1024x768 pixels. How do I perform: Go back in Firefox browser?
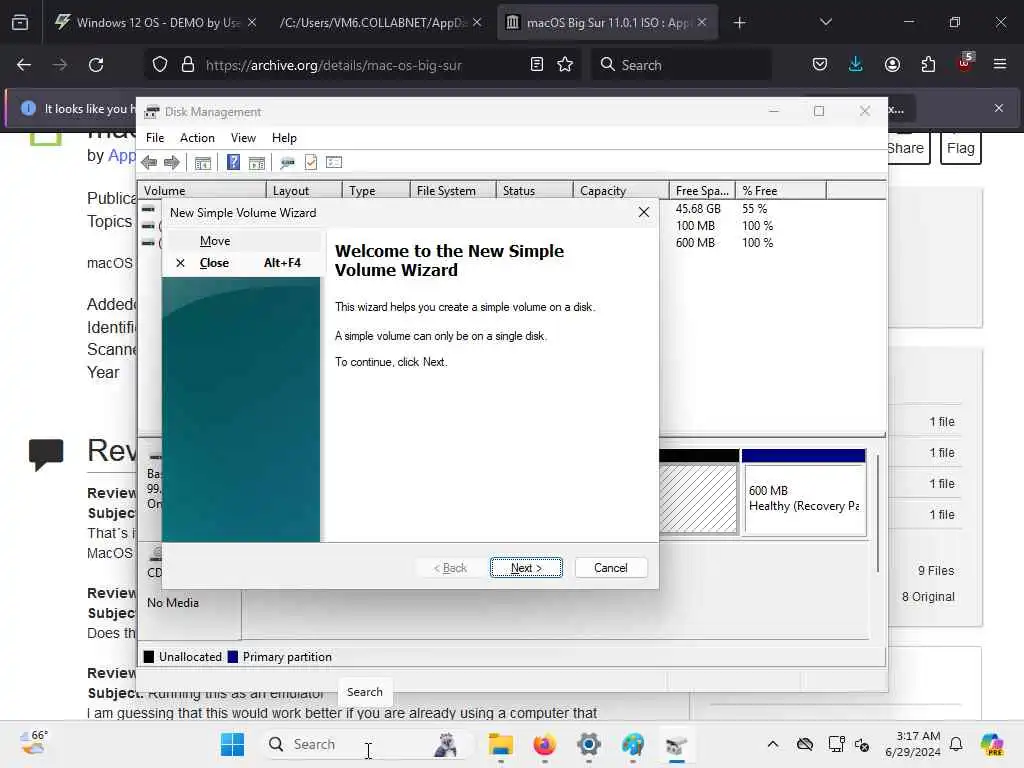click(x=24, y=65)
